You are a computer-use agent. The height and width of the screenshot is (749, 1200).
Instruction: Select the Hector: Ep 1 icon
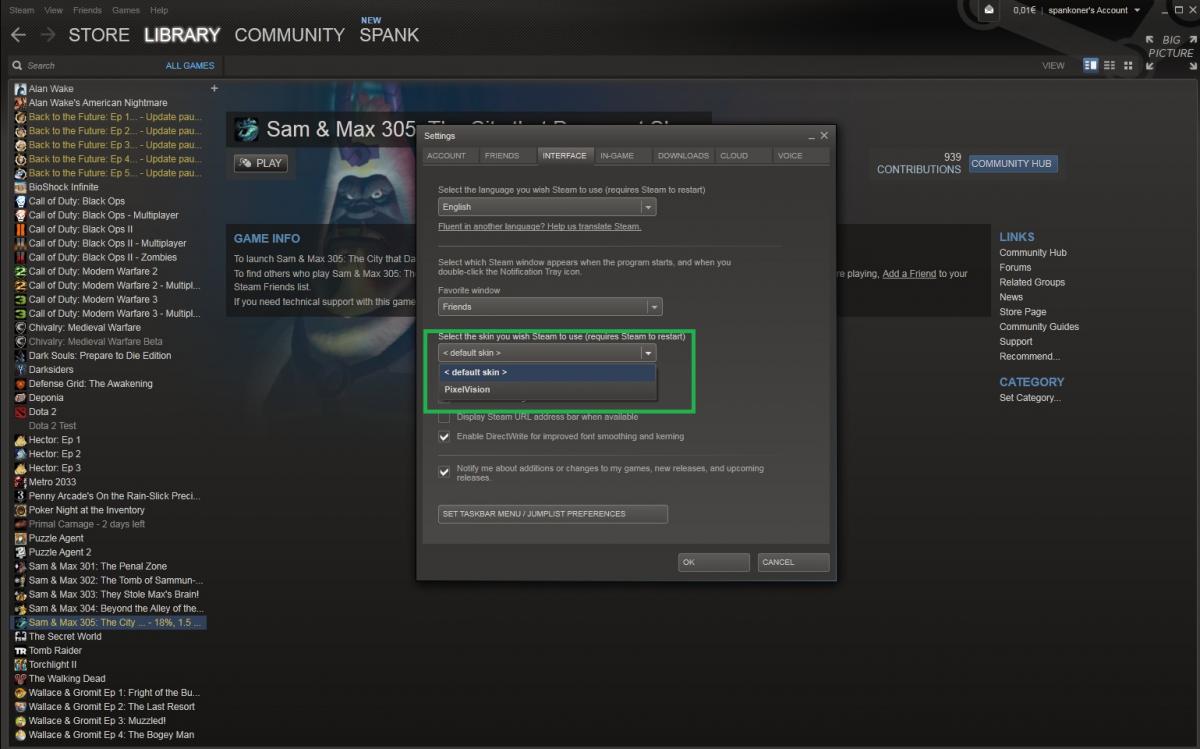[x=20, y=440]
